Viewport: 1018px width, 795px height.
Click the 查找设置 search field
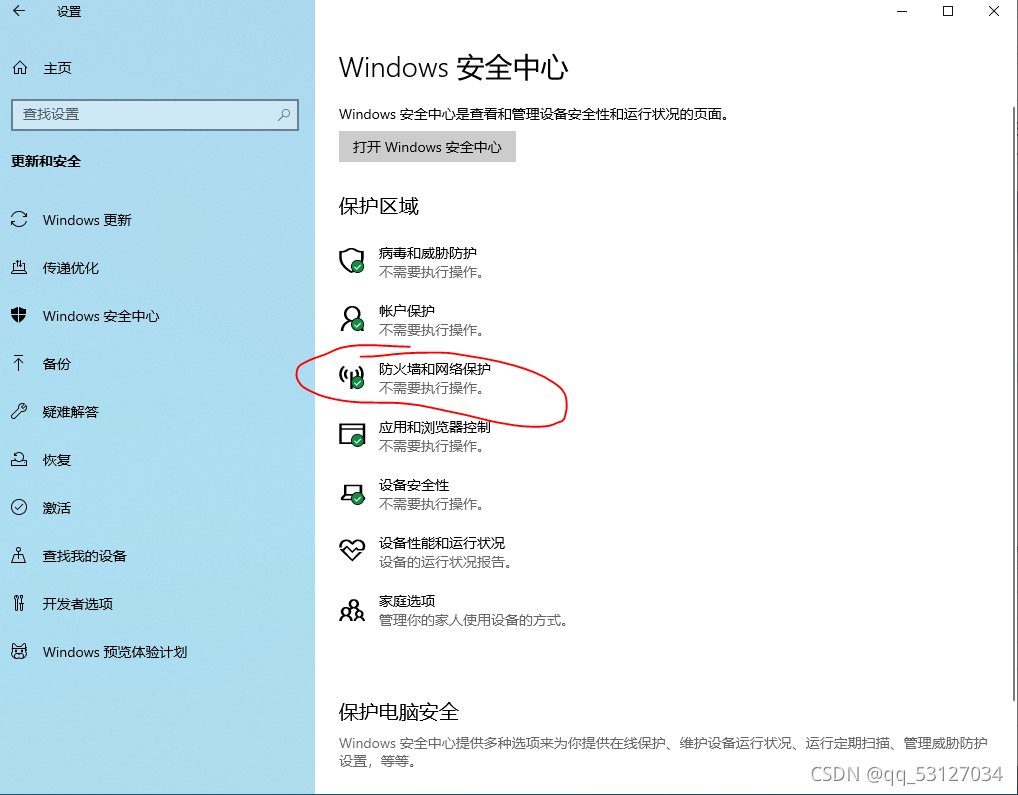click(x=155, y=115)
